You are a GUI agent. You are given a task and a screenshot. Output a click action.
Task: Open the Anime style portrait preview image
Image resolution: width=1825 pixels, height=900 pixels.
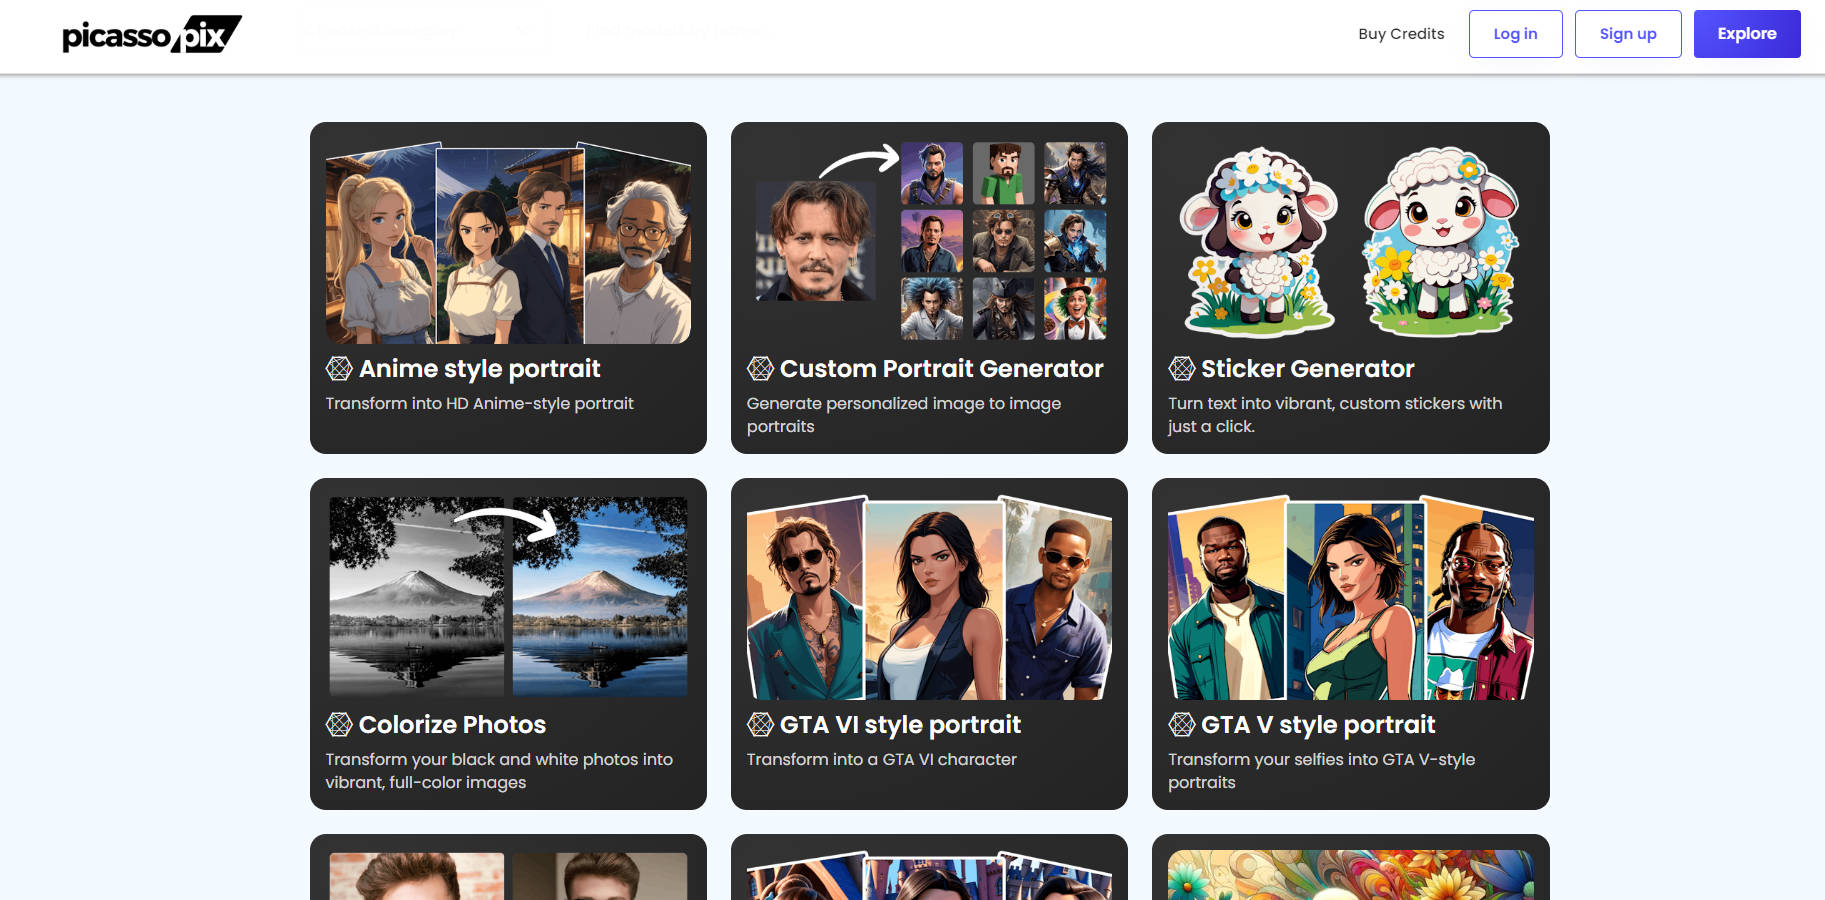point(508,243)
